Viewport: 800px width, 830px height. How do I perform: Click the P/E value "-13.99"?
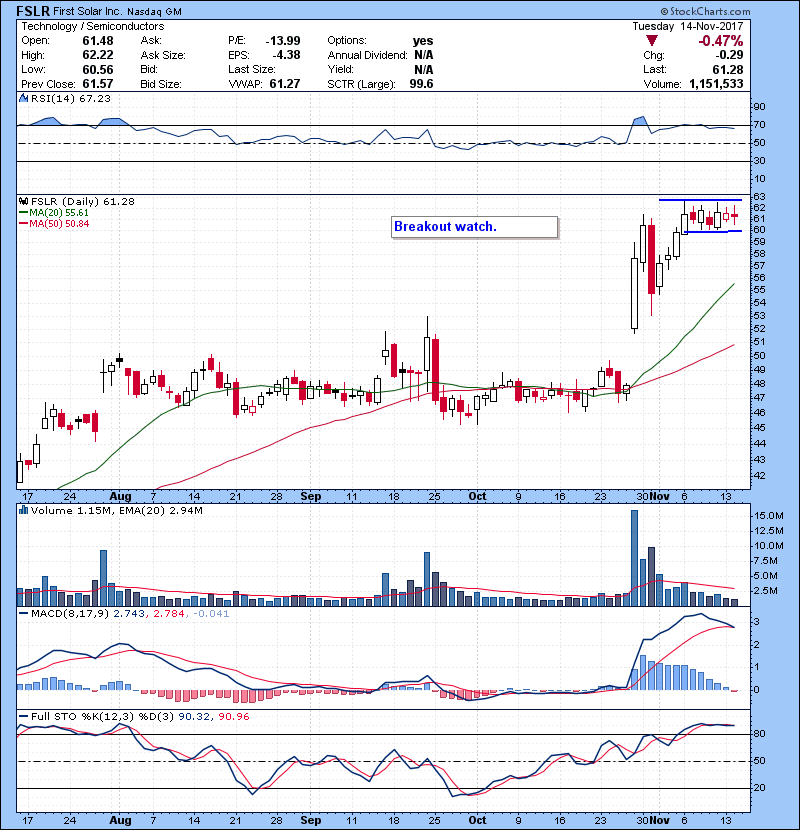pyautogui.click(x=283, y=41)
